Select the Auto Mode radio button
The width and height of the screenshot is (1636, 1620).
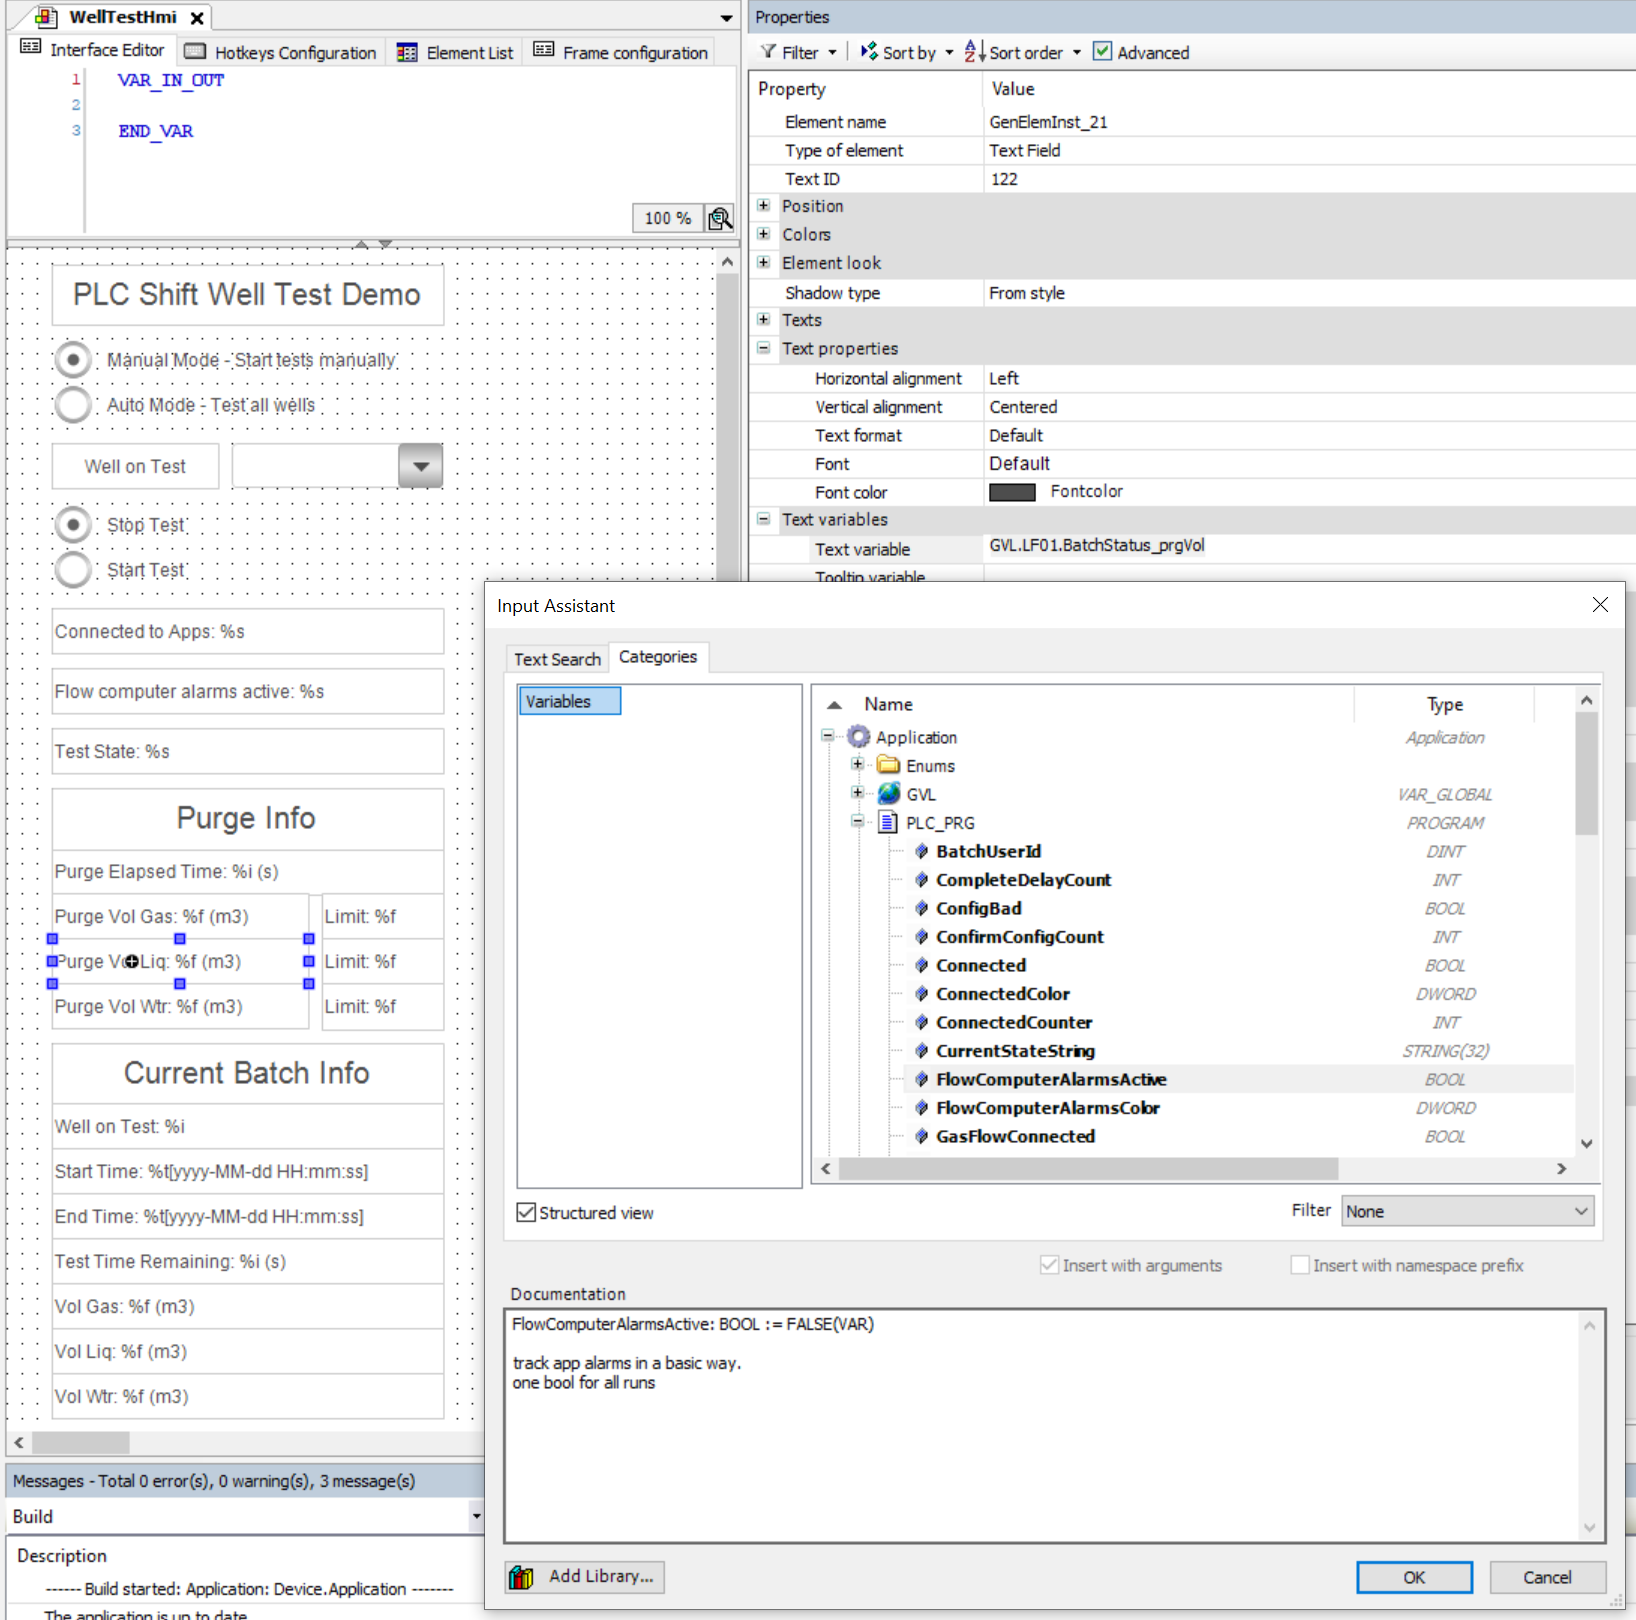73,405
